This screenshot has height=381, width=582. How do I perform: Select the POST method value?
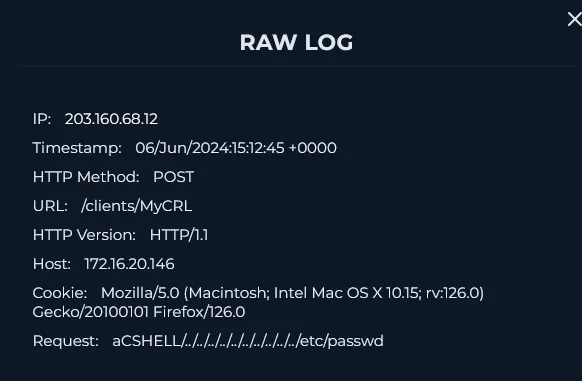[x=173, y=177]
